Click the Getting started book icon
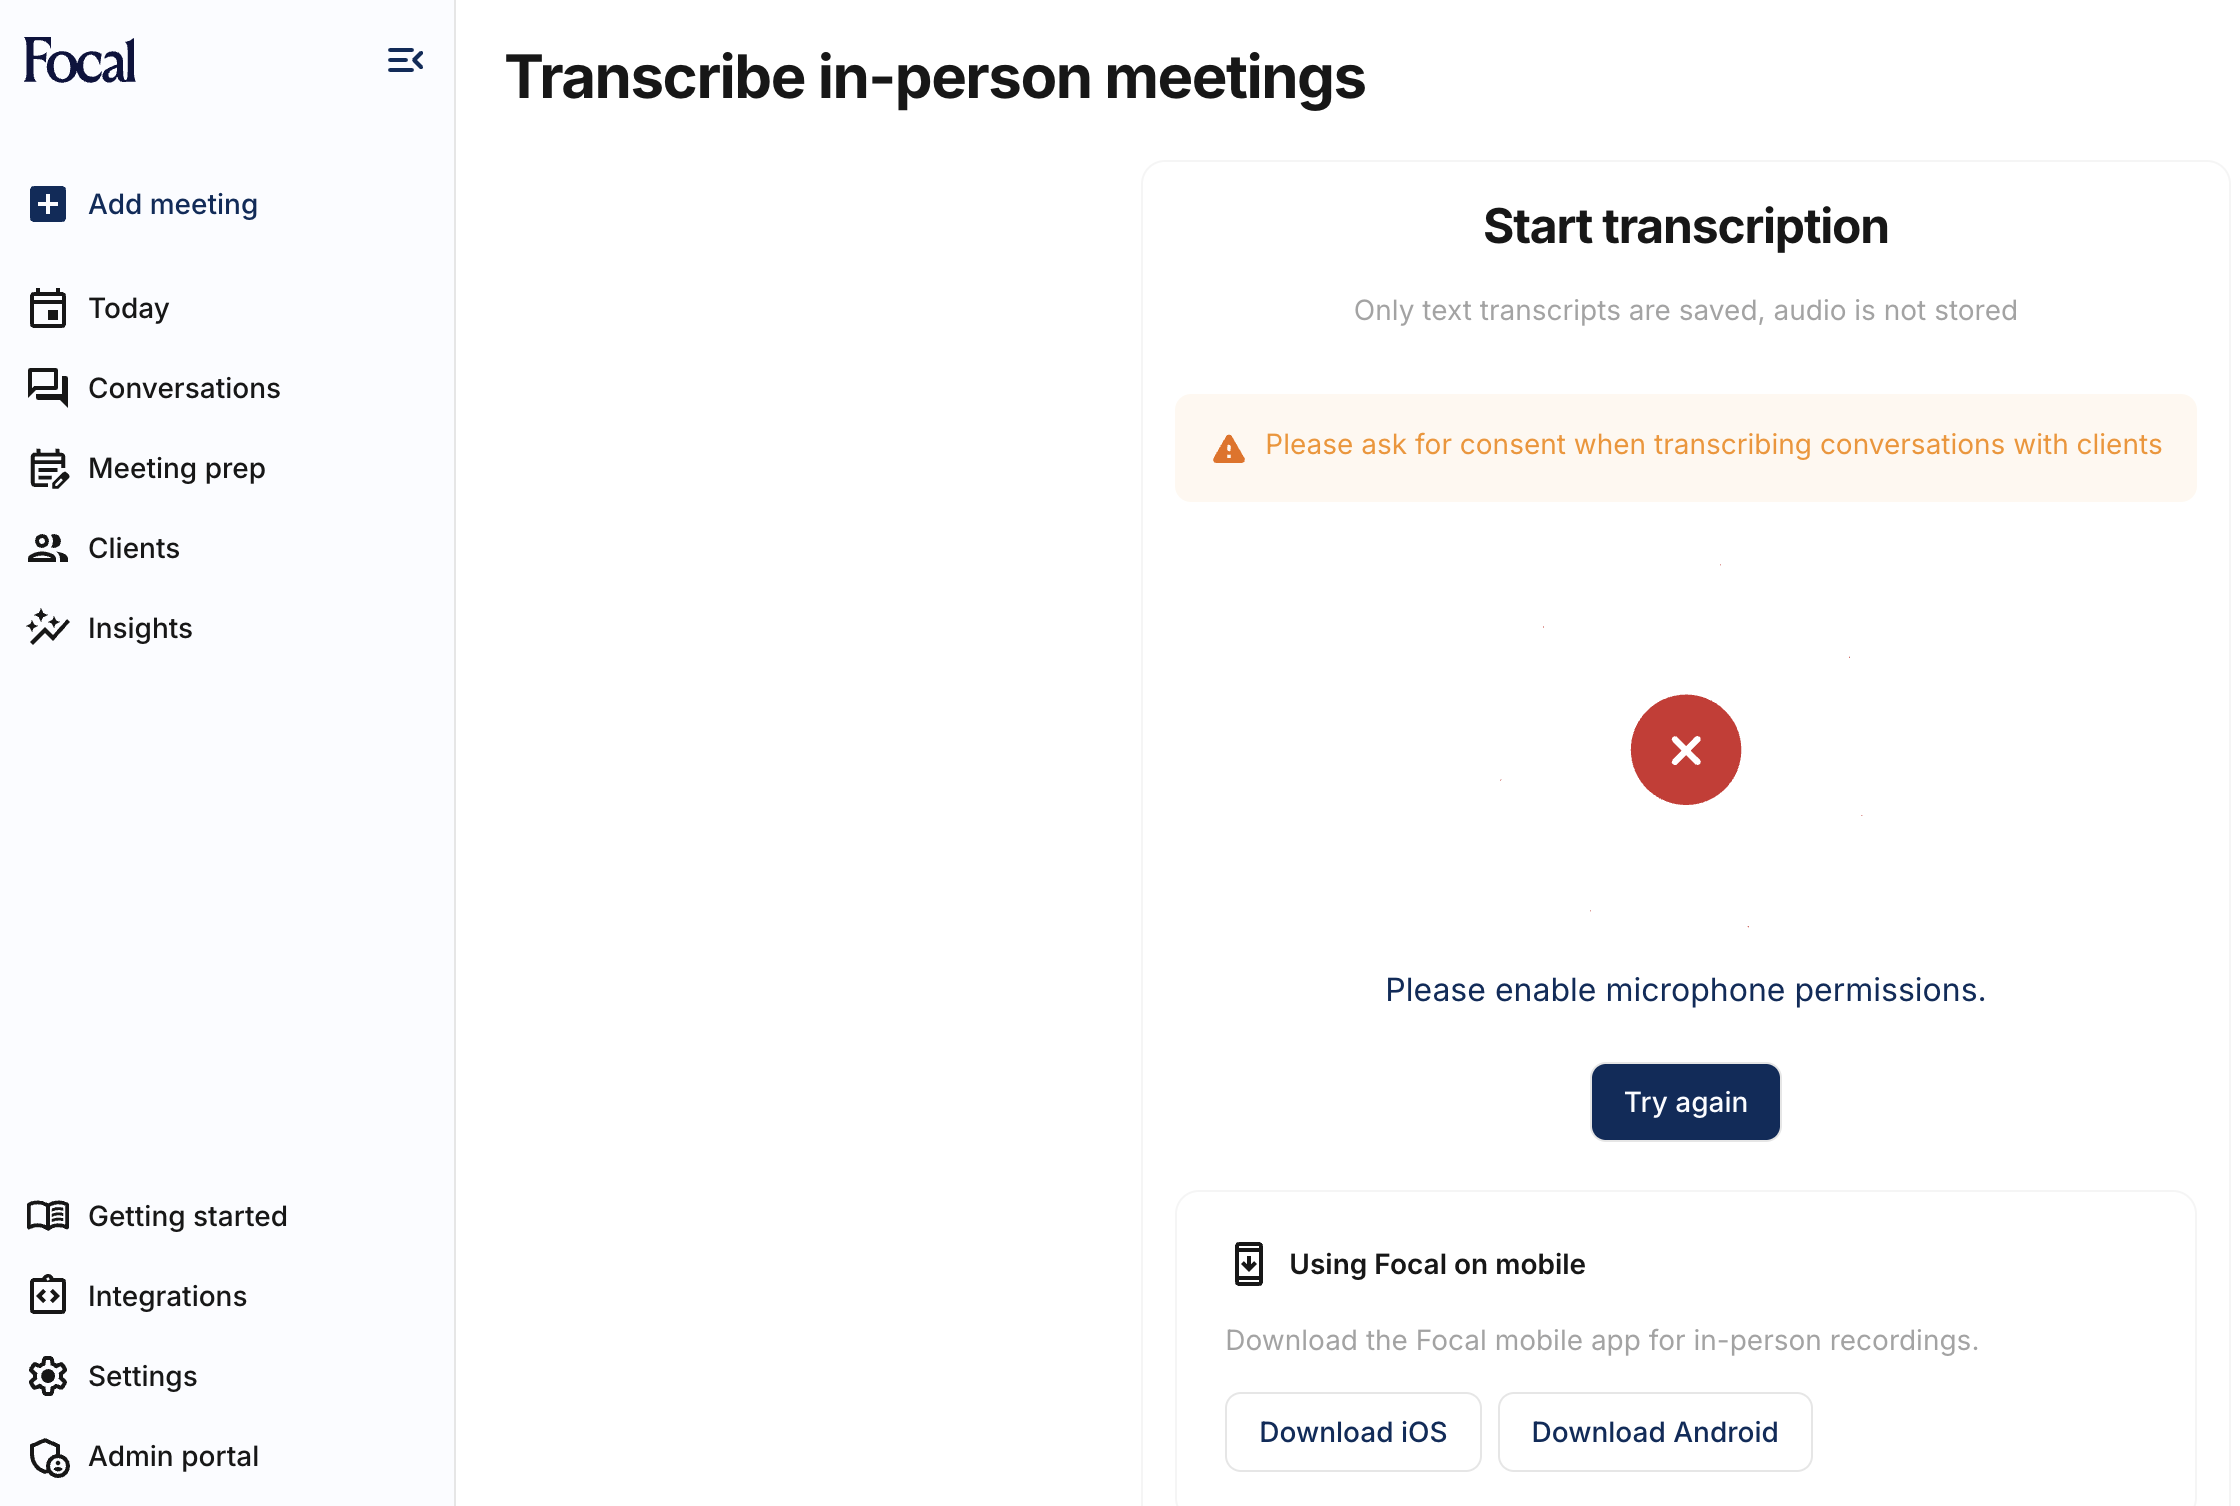The height and width of the screenshot is (1506, 2240). pyautogui.click(x=48, y=1216)
